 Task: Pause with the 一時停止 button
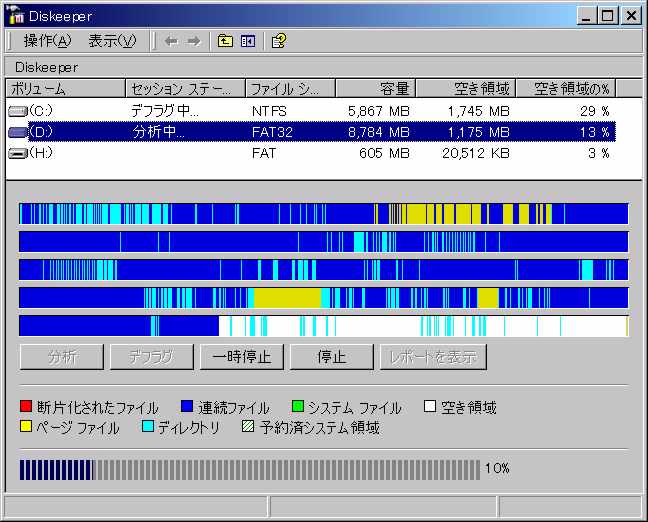pos(242,357)
